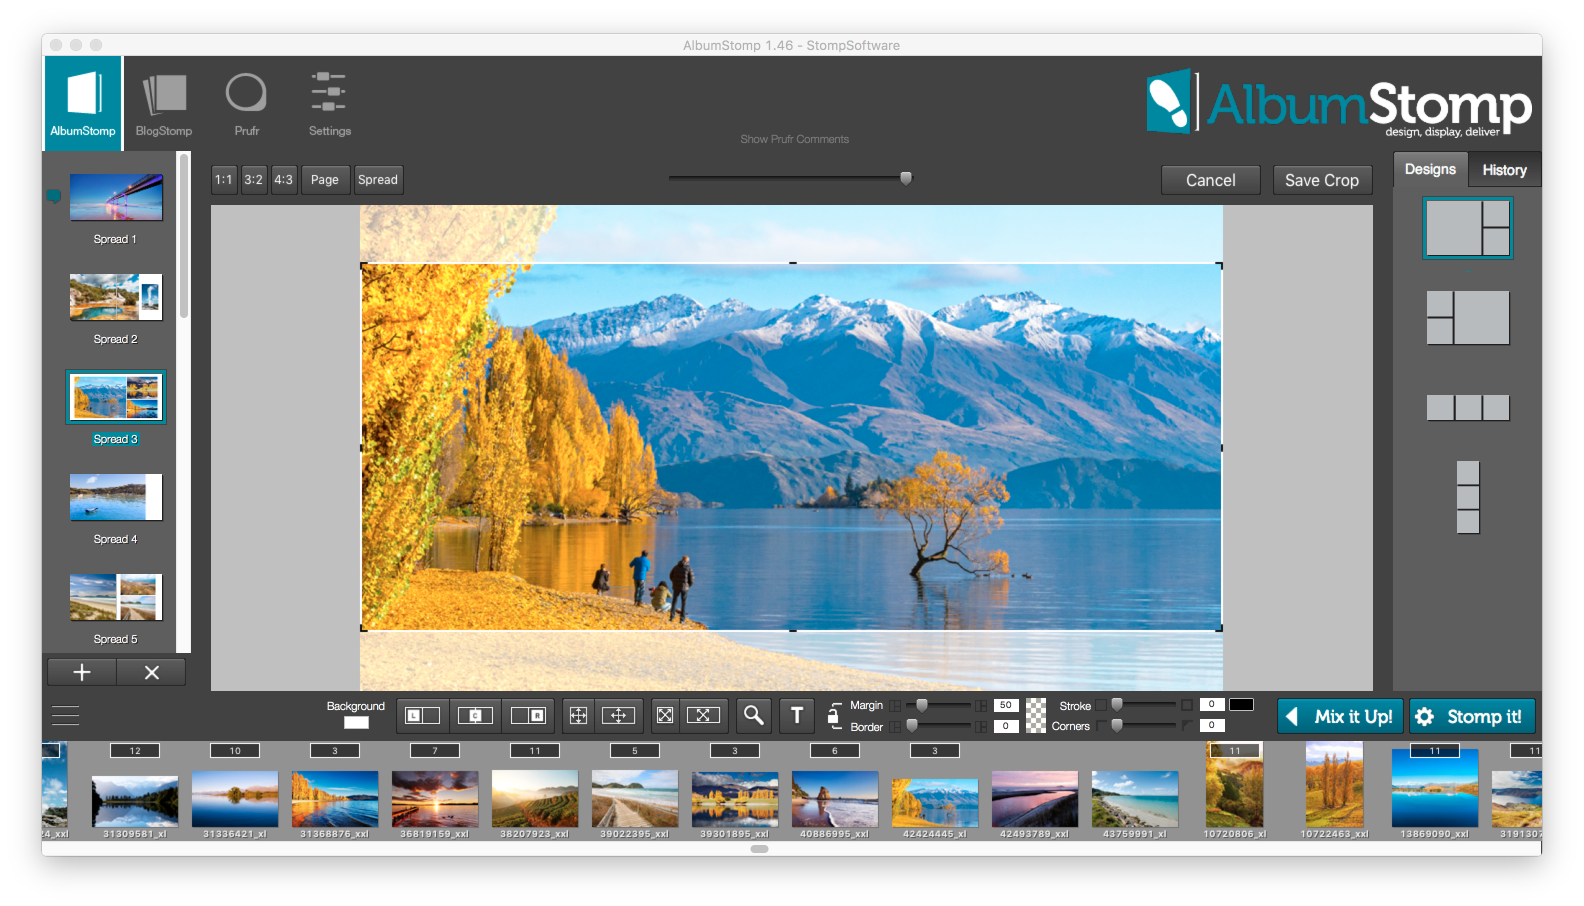Click the Show Prufr Comments text
Screen dimensions: 1584x906
click(x=795, y=139)
